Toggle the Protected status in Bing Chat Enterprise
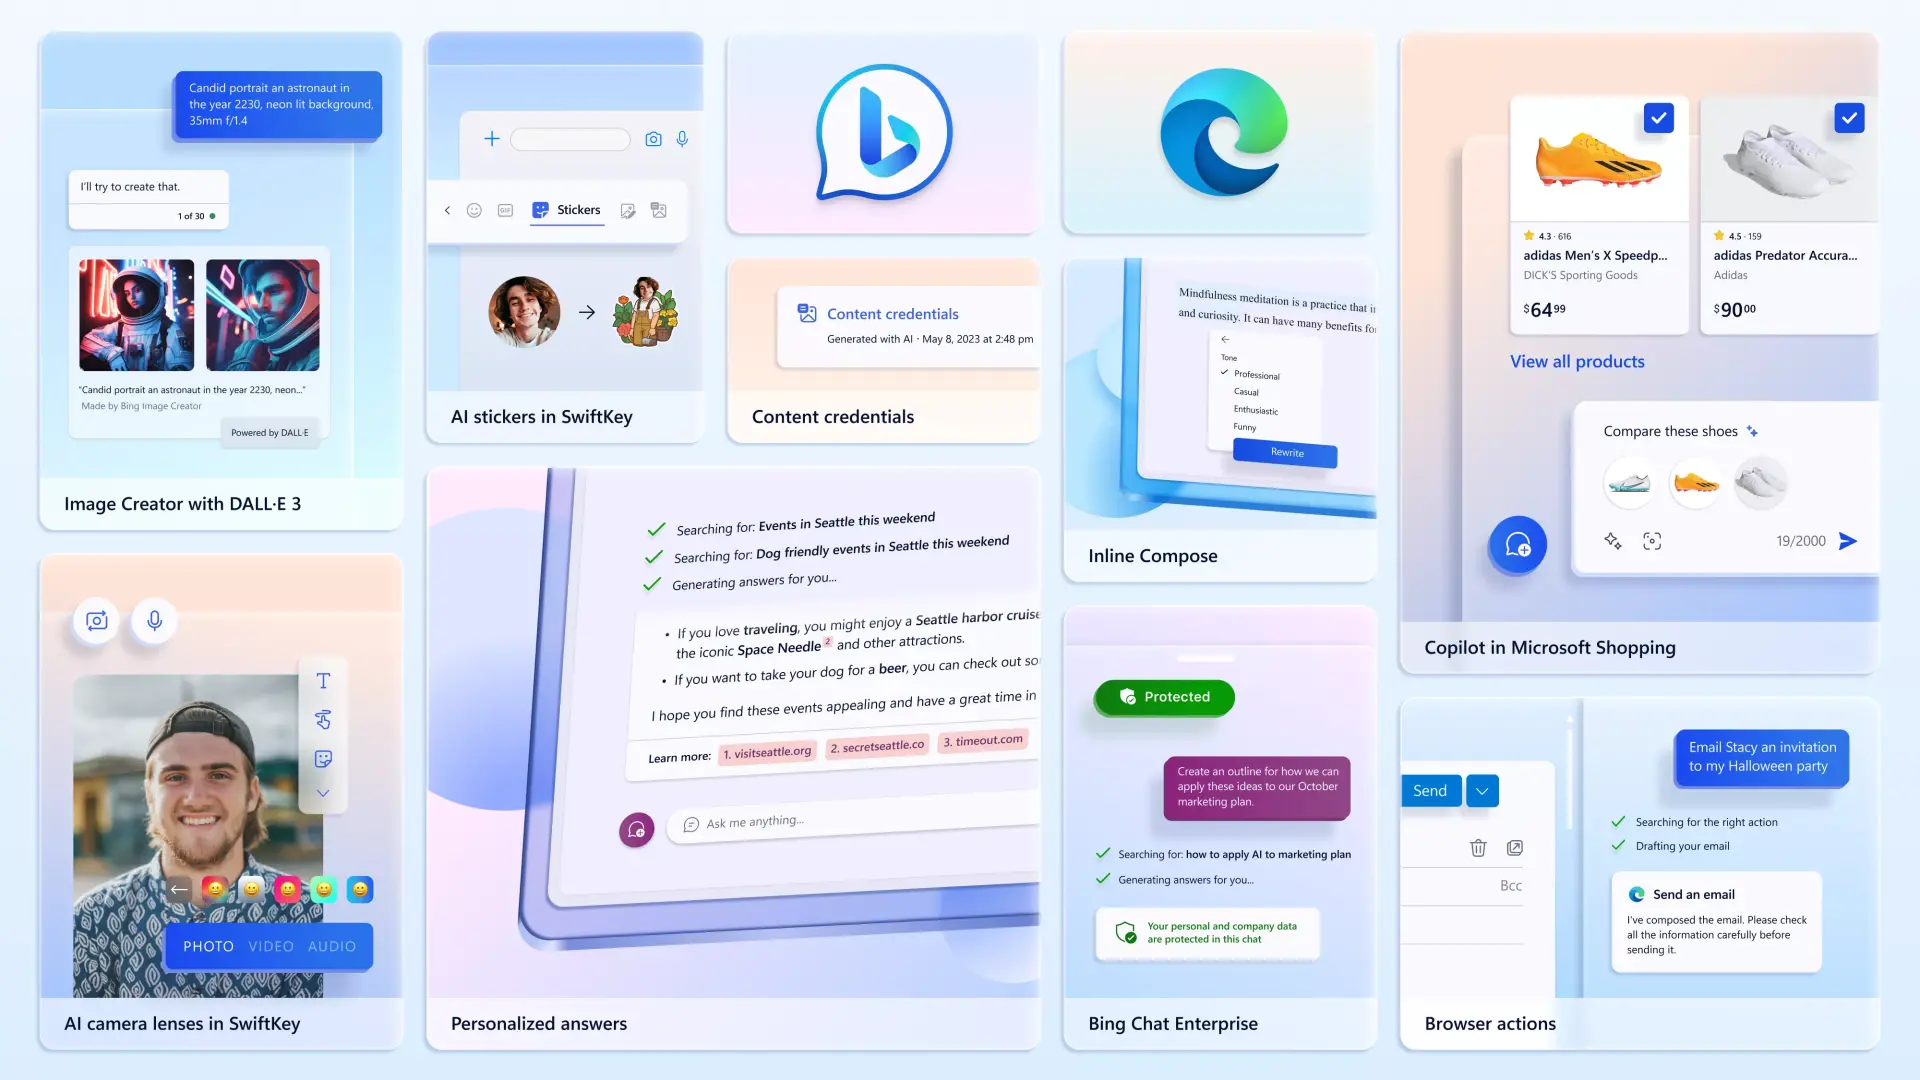This screenshot has width=1920, height=1080. (x=1164, y=696)
